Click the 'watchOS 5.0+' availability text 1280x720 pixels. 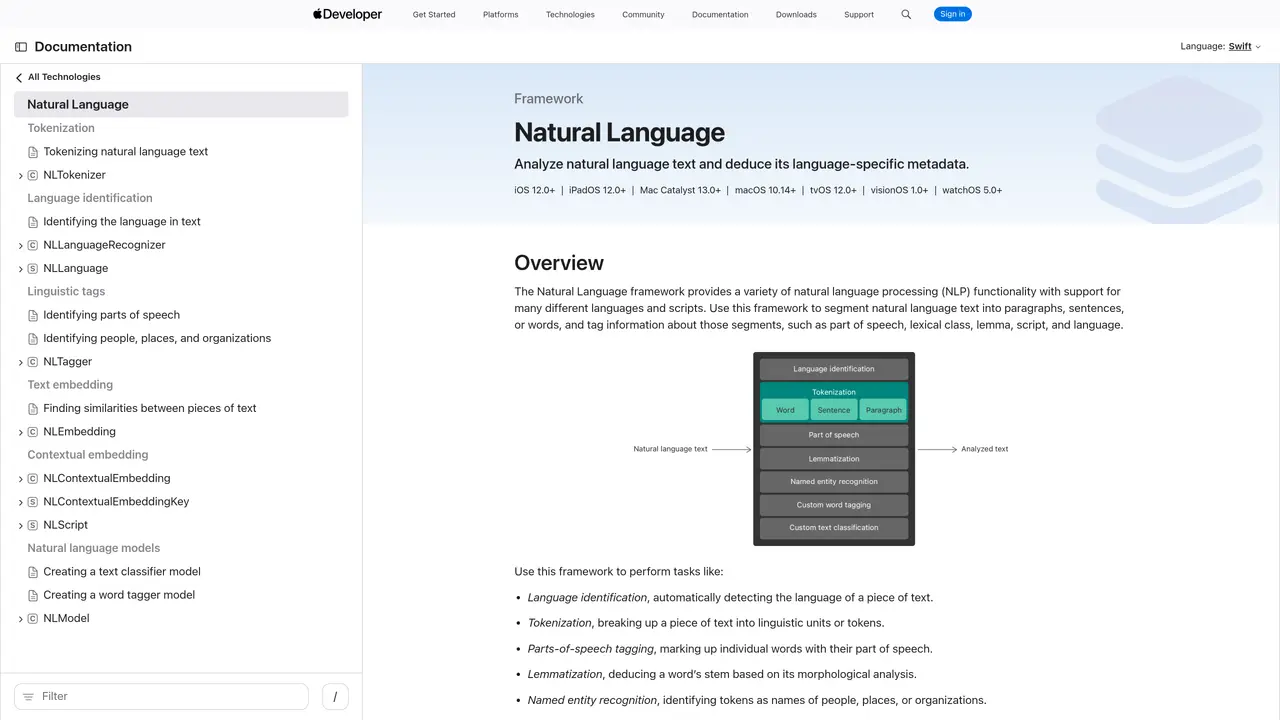pos(972,190)
